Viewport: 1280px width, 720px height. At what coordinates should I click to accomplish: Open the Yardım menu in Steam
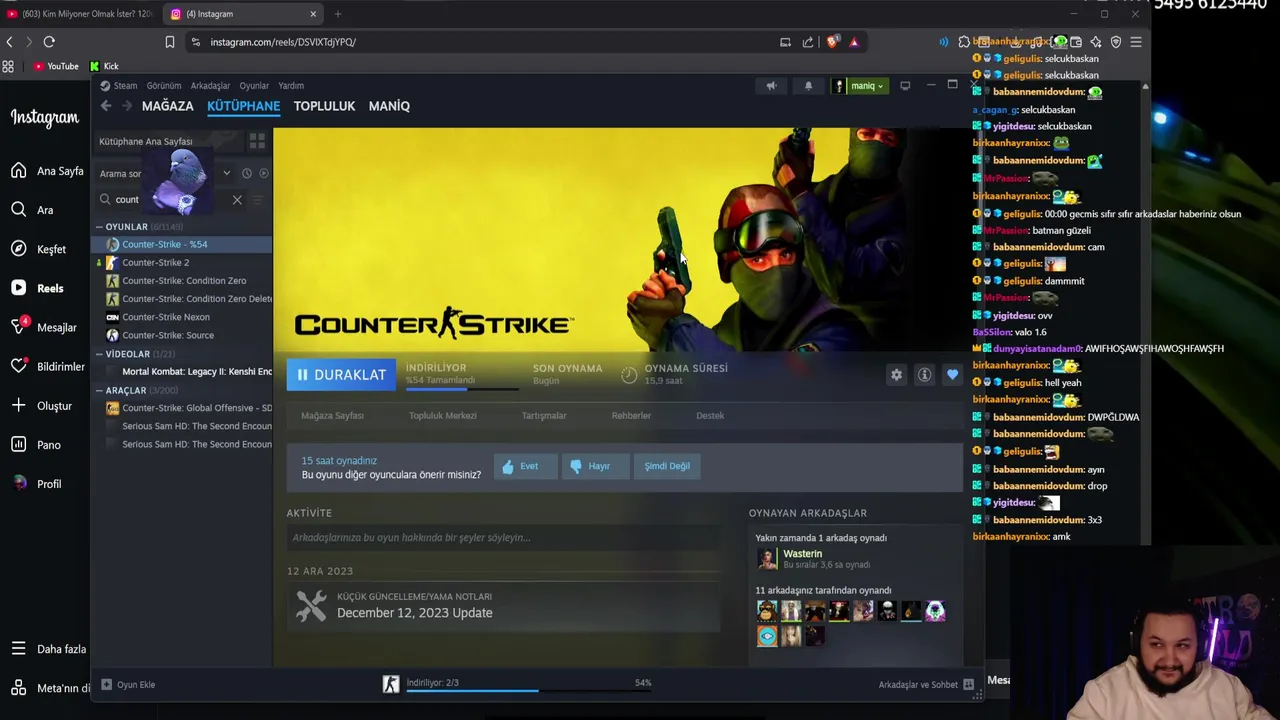pyautogui.click(x=291, y=86)
